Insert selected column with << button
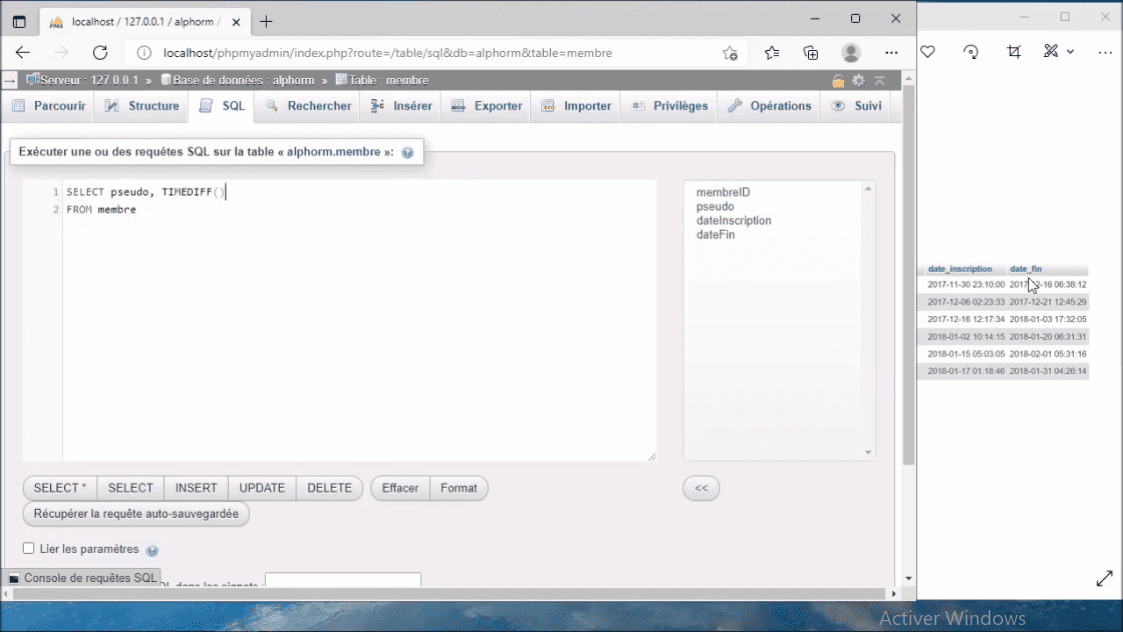Image resolution: width=1123 pixels, height=632 pixels. [x=701, y=488]
